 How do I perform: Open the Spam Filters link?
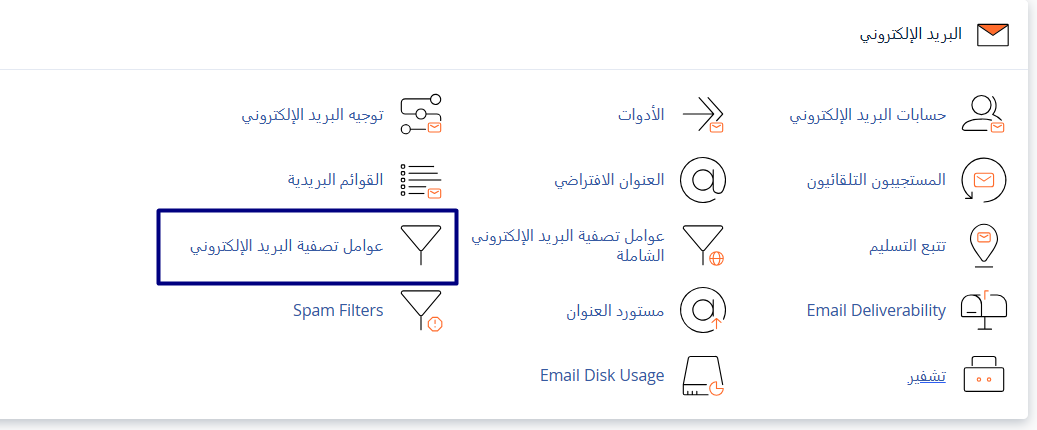click(338, 311)
